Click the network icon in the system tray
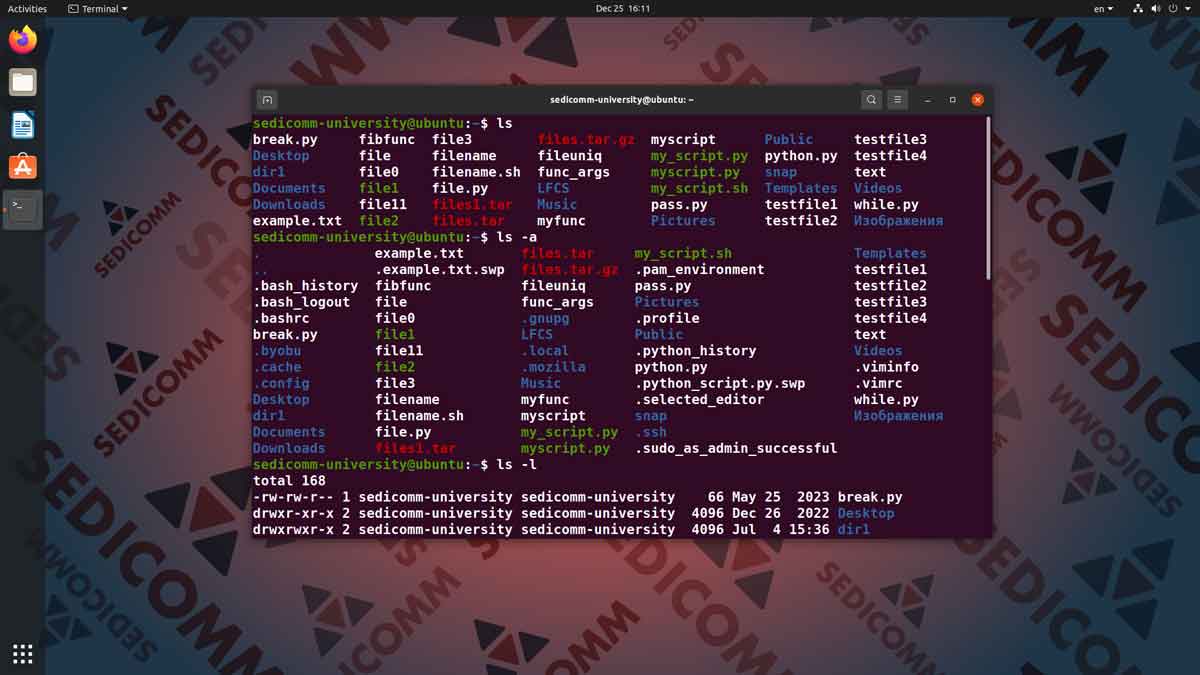The height and width of the screenshot is (675, 1200). 1139,8
